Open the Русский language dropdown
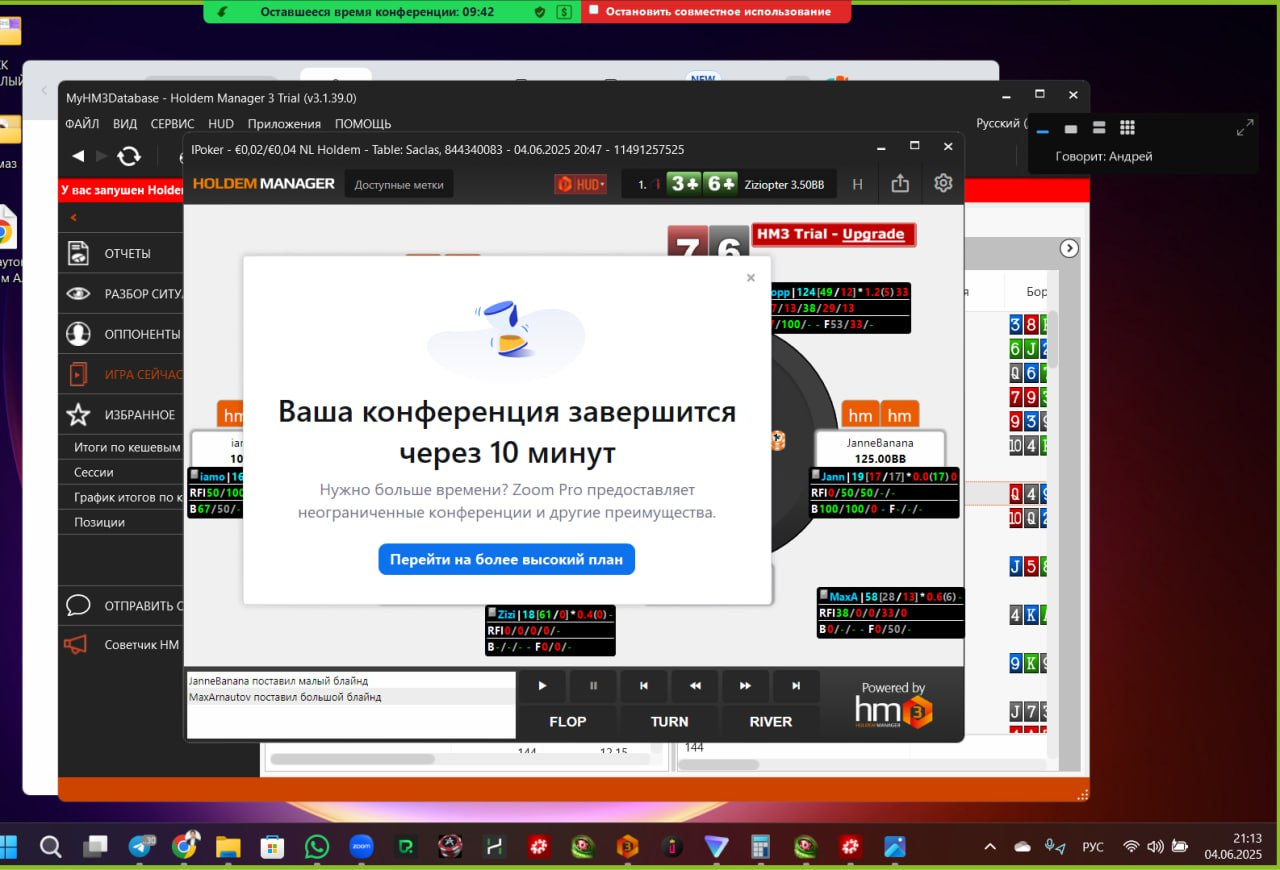Screen dimensions: 1280x870 (x=1000, y=123)
